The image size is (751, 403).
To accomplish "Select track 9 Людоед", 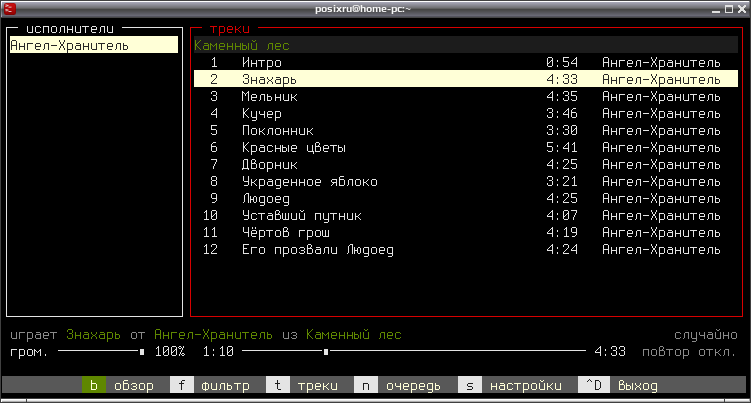I will point(466,198).
